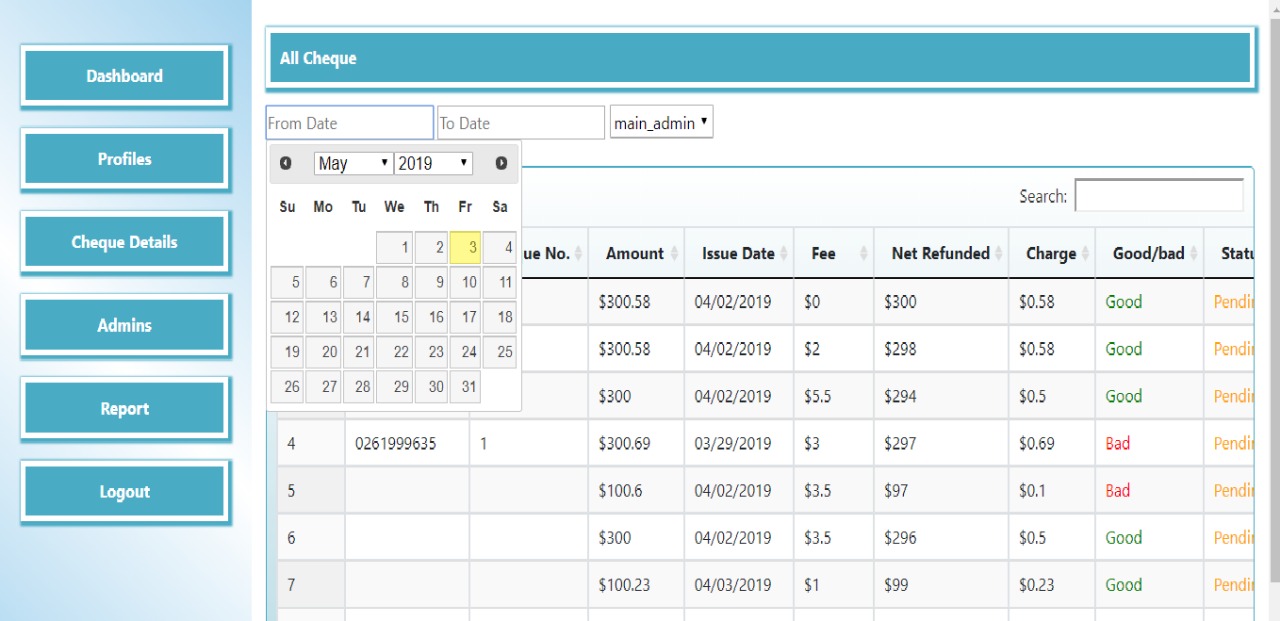Pick May 4 in the calendar

(500, 248)
